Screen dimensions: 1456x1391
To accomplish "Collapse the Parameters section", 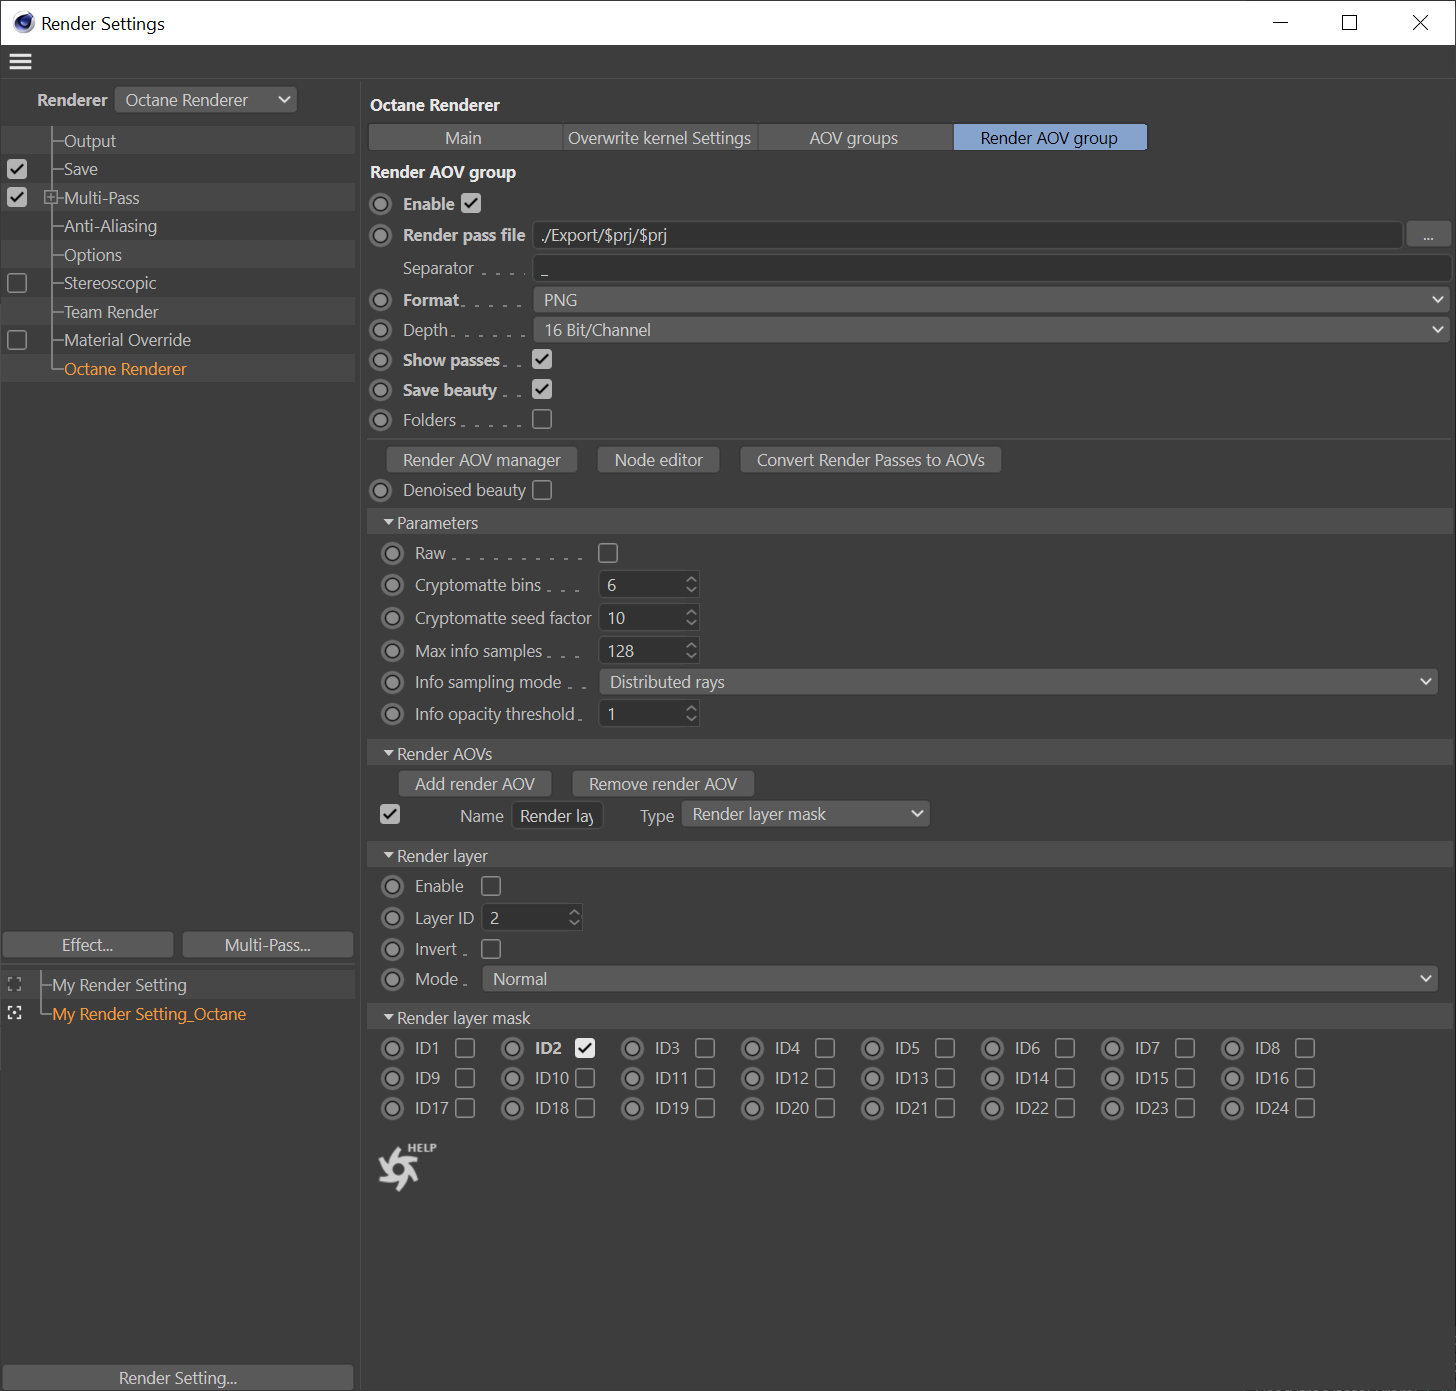I will (389, 522).
